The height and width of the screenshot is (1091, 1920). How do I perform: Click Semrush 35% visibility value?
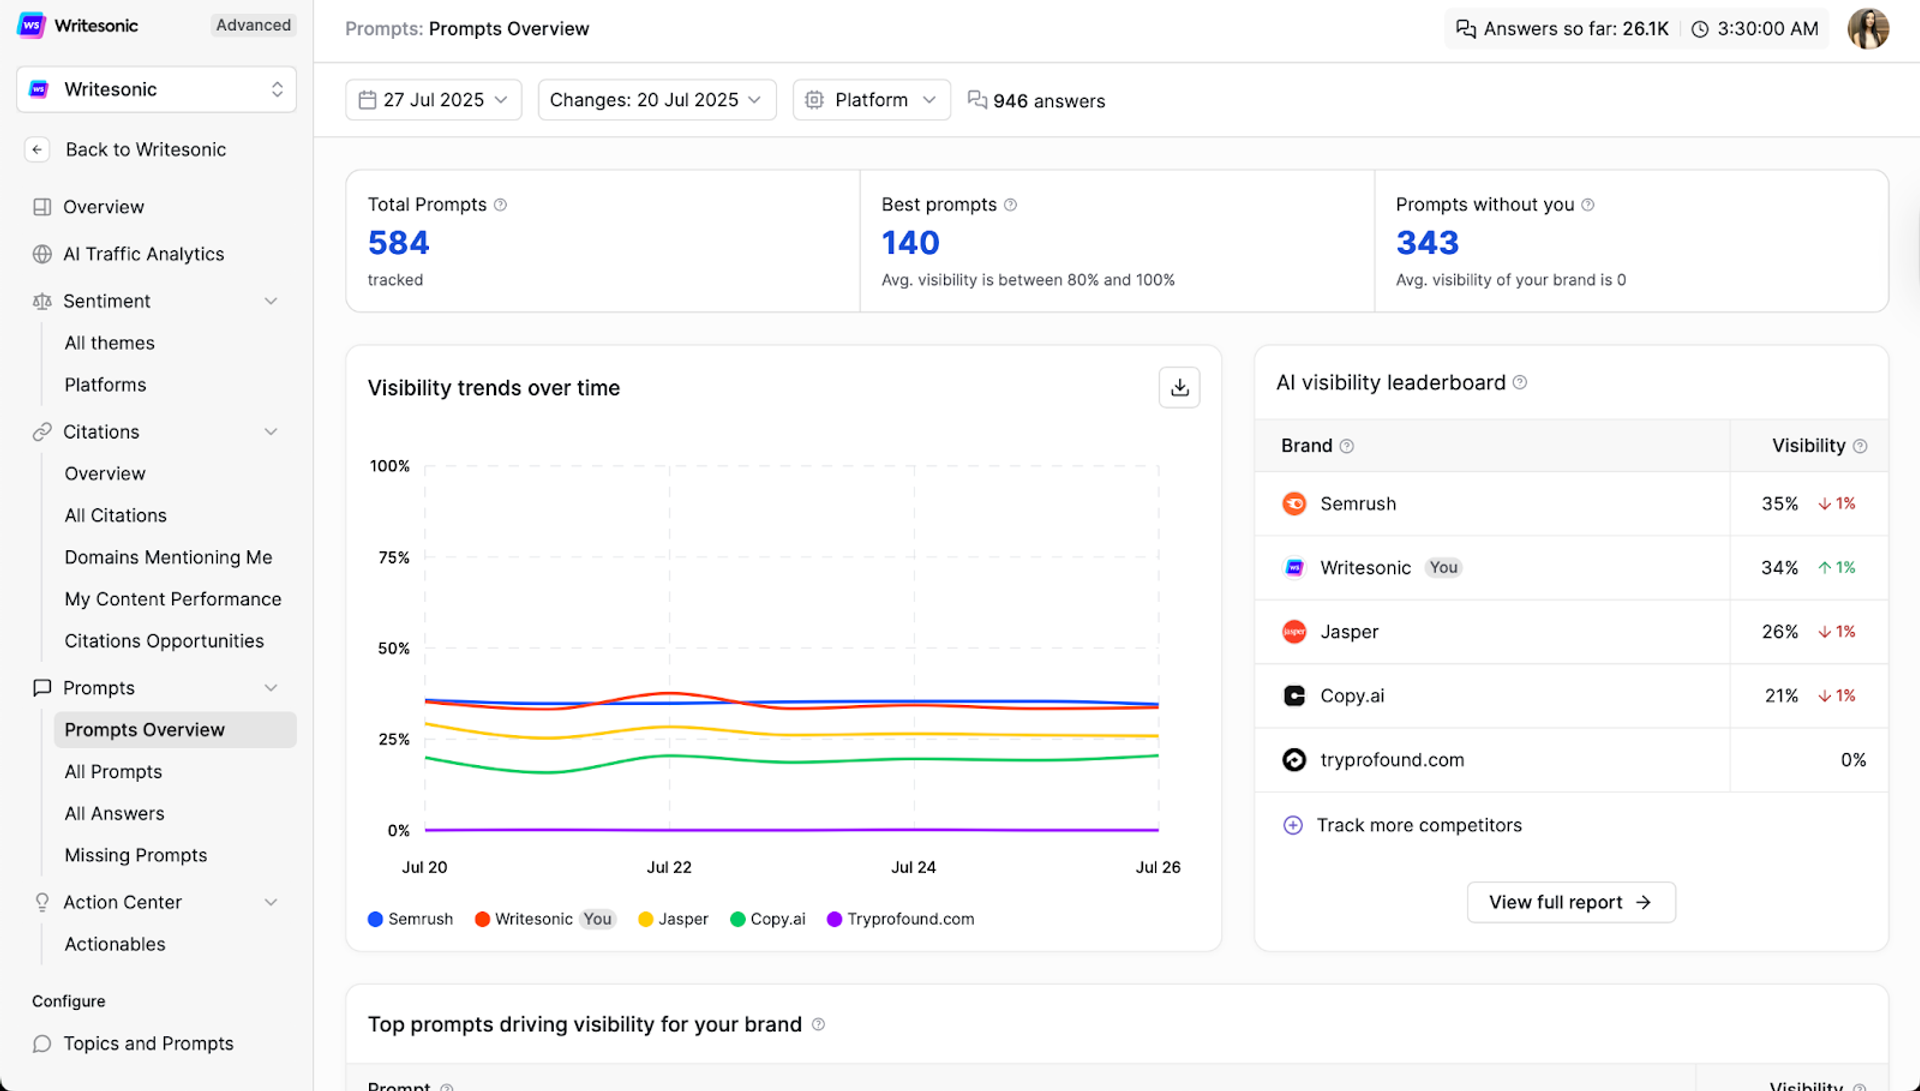(x=1779, y=504)
